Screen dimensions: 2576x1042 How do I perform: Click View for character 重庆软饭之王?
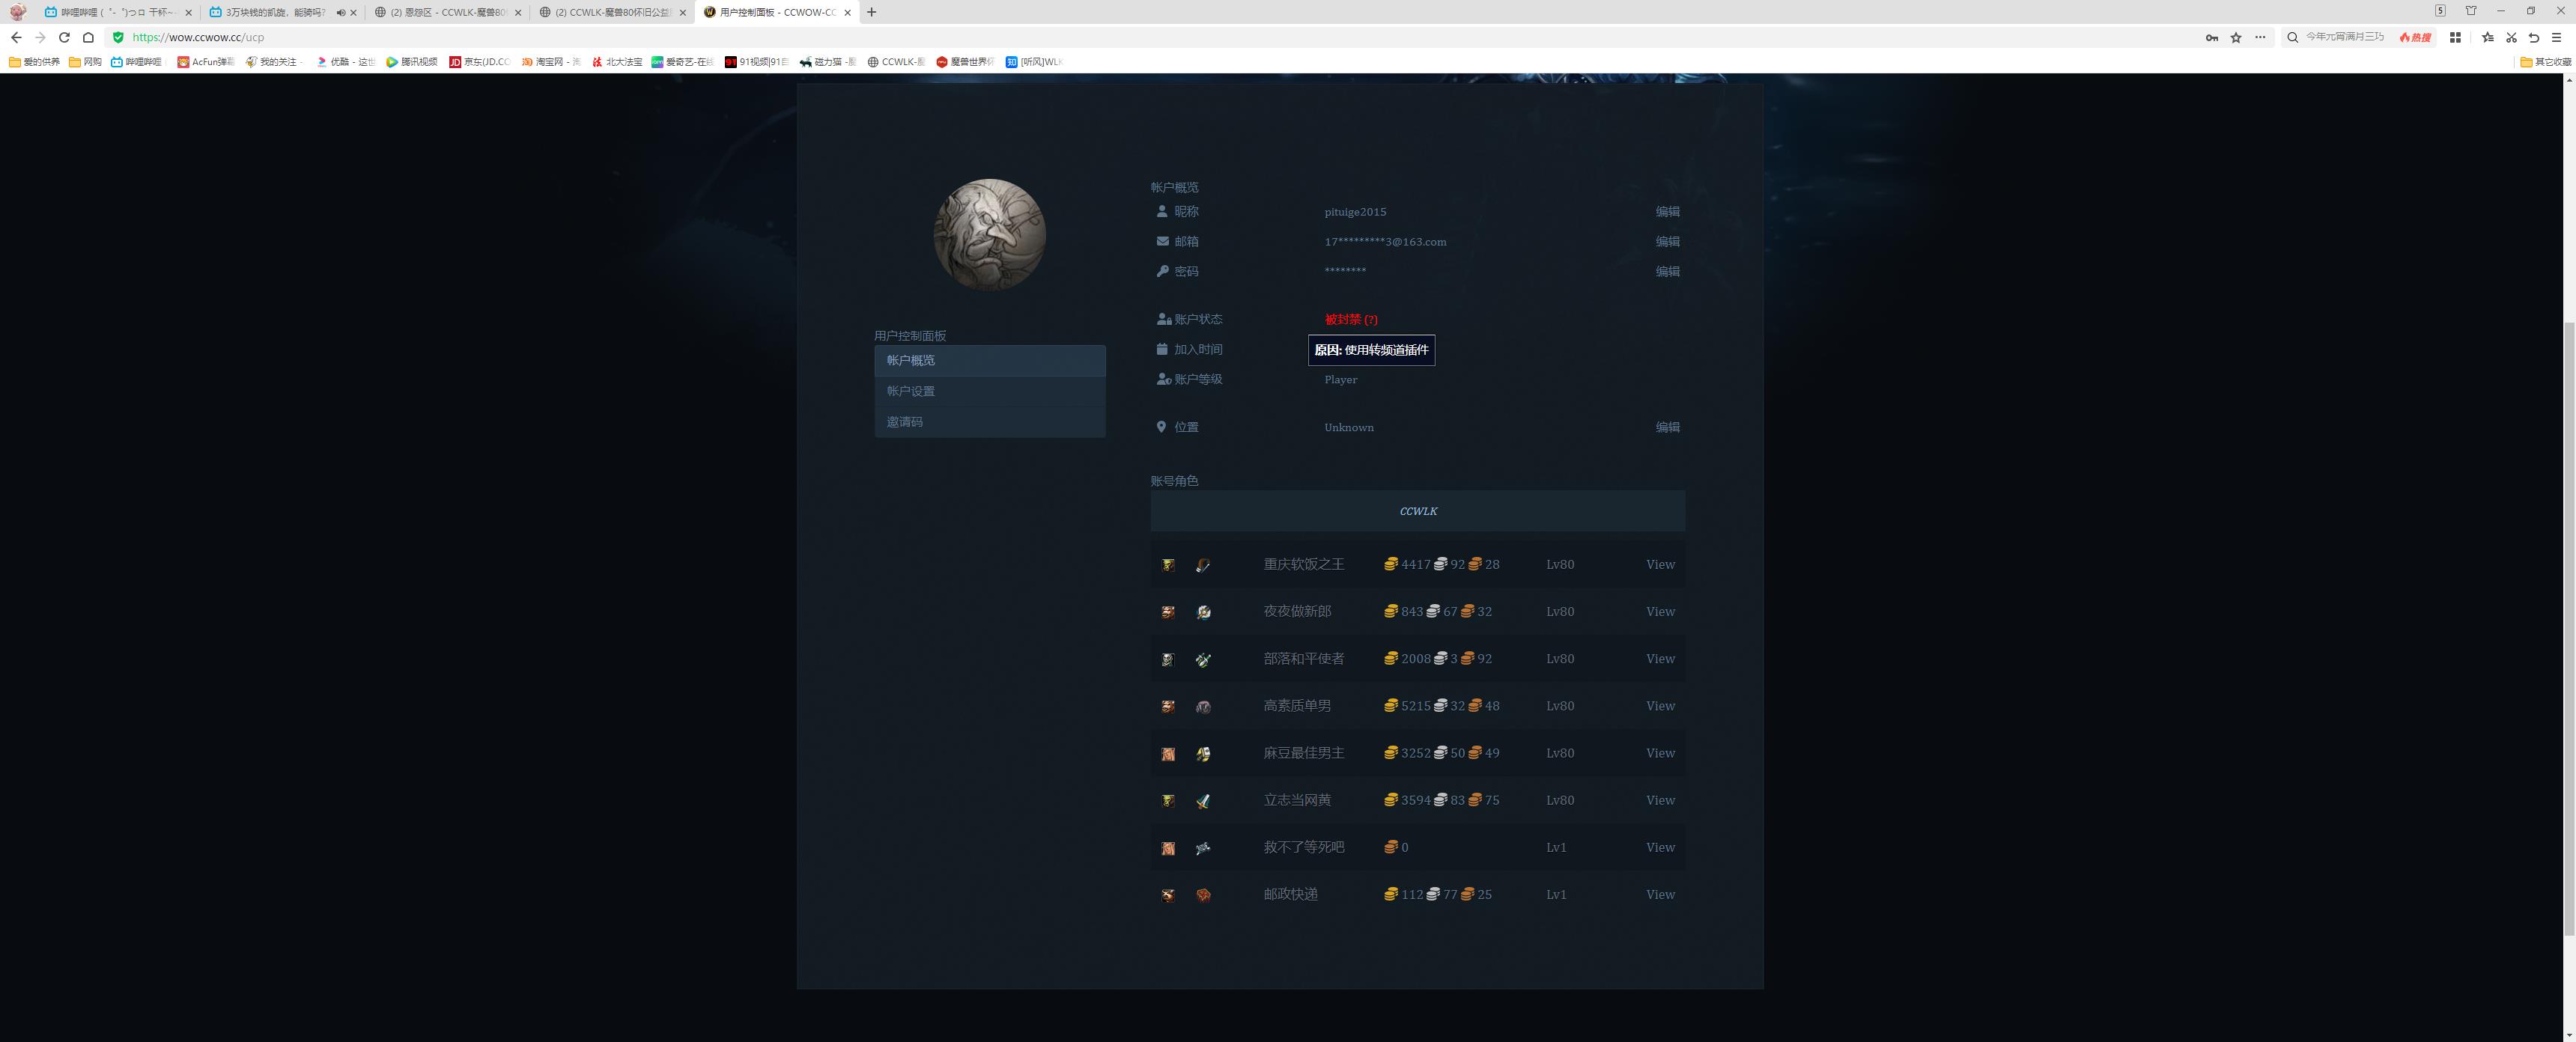tap(1660, 565)
